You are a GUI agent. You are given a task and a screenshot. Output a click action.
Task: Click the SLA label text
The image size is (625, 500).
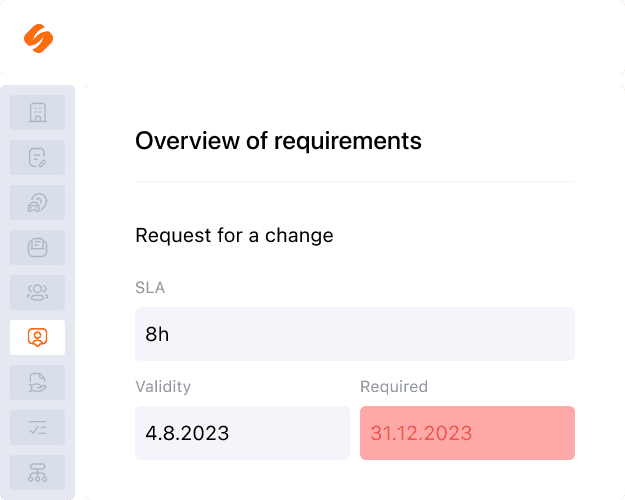tap(150, 287)
